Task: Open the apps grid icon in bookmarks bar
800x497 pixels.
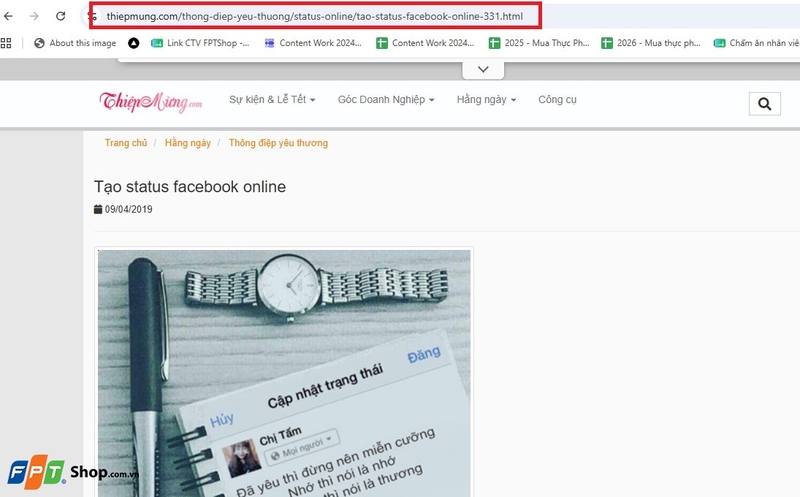Action: [x=6, y=43]
